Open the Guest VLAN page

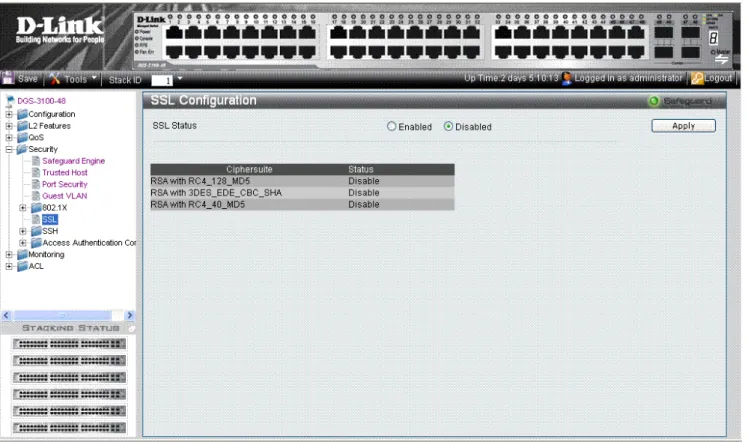(64, 196)
